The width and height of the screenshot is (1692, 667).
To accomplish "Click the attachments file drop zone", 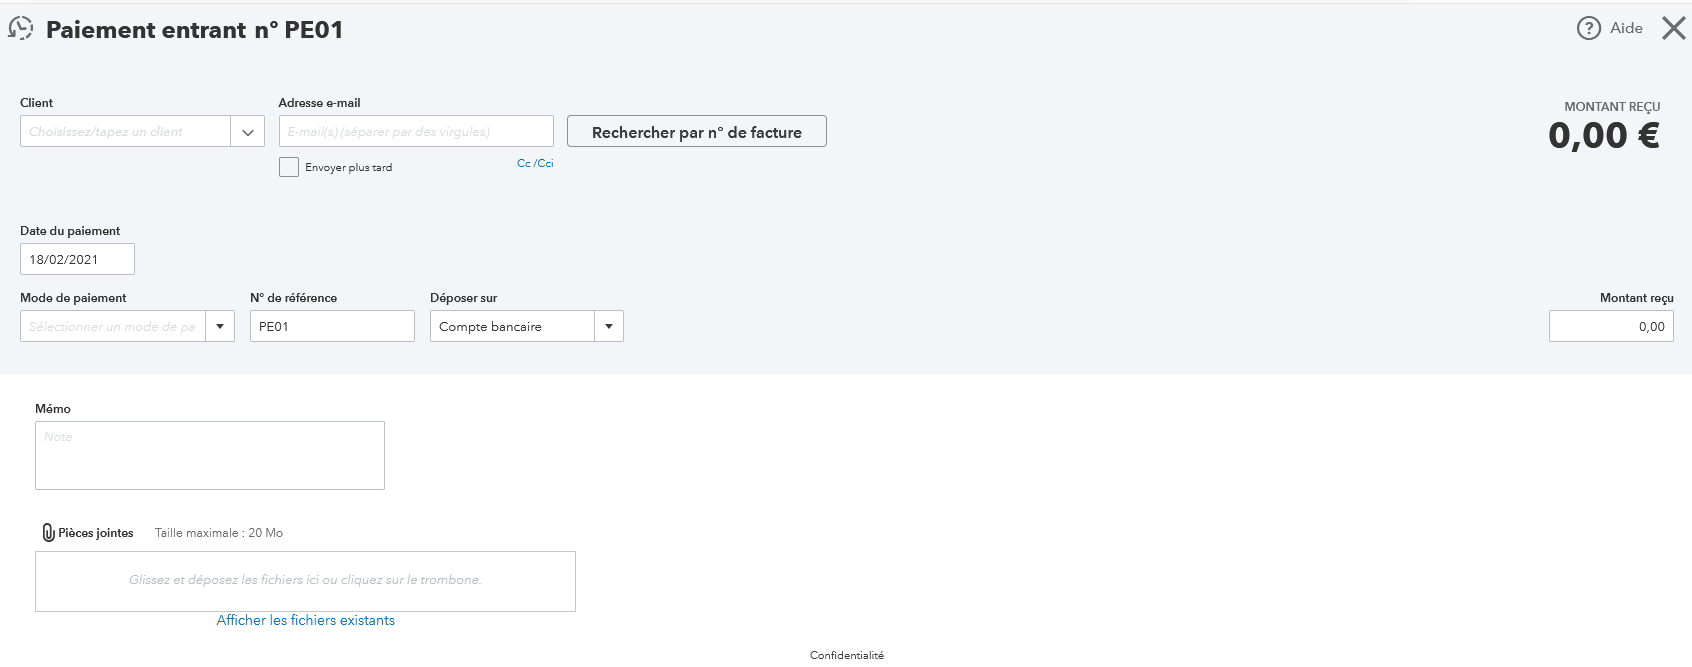I will tap(305, 581).
